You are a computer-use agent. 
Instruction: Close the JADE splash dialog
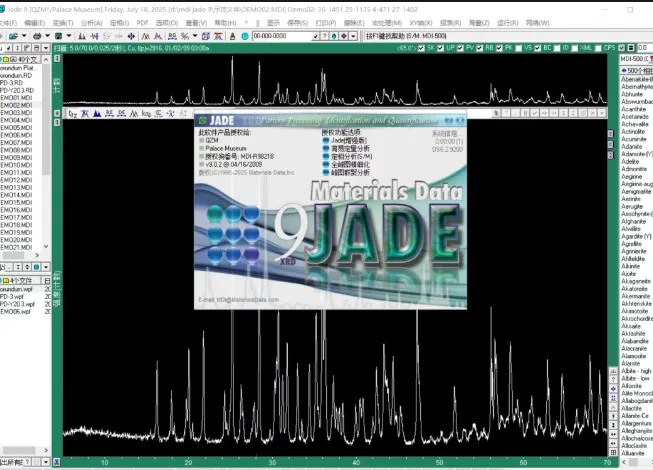[x=460, y=120]
